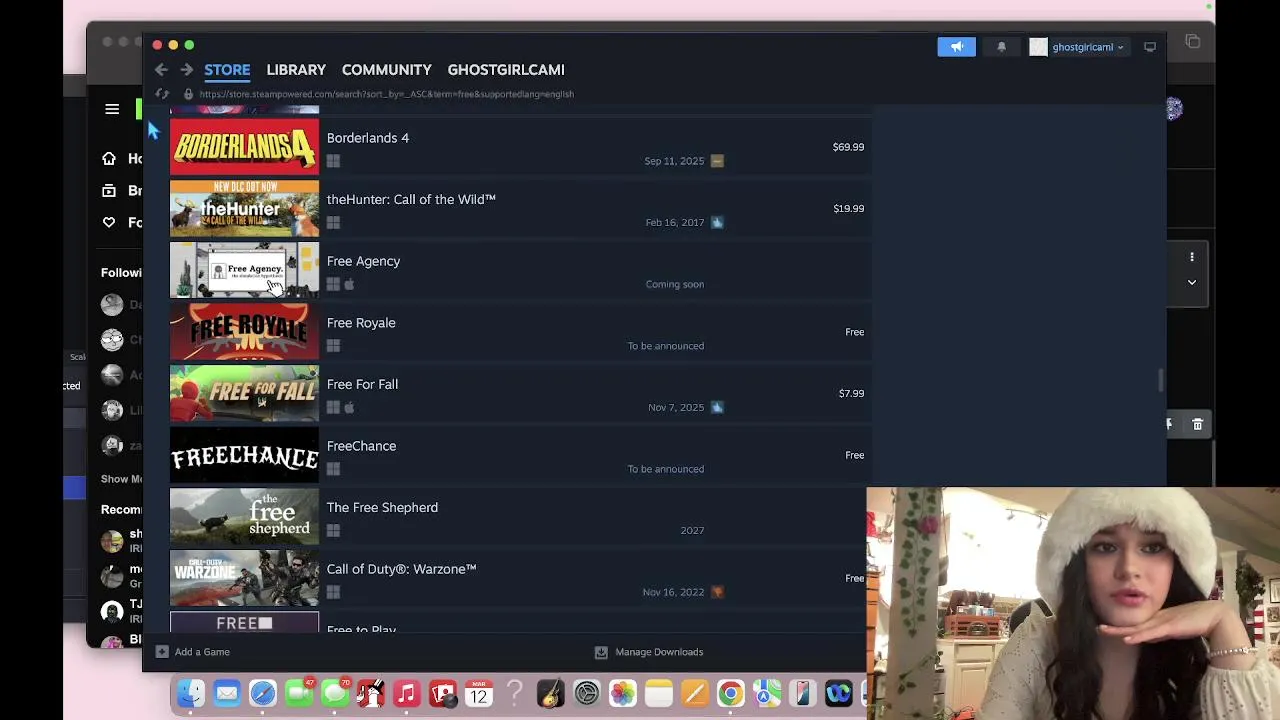Click the Nov 7, 2025 release date
This screenshot has width=1280, height=720.
click(676, 408)
